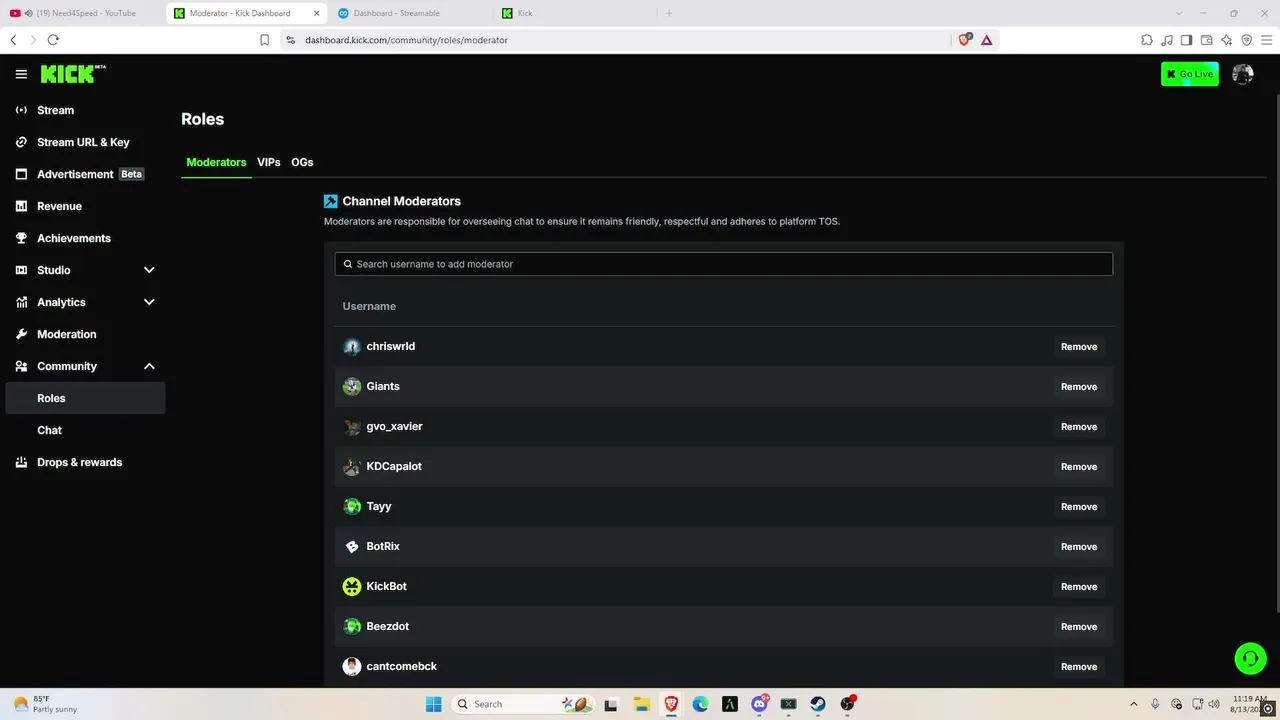Open the browser tab search dropdown arrow
Viewport: 1280px width, 720px height.
click(x=1181, y=13)
